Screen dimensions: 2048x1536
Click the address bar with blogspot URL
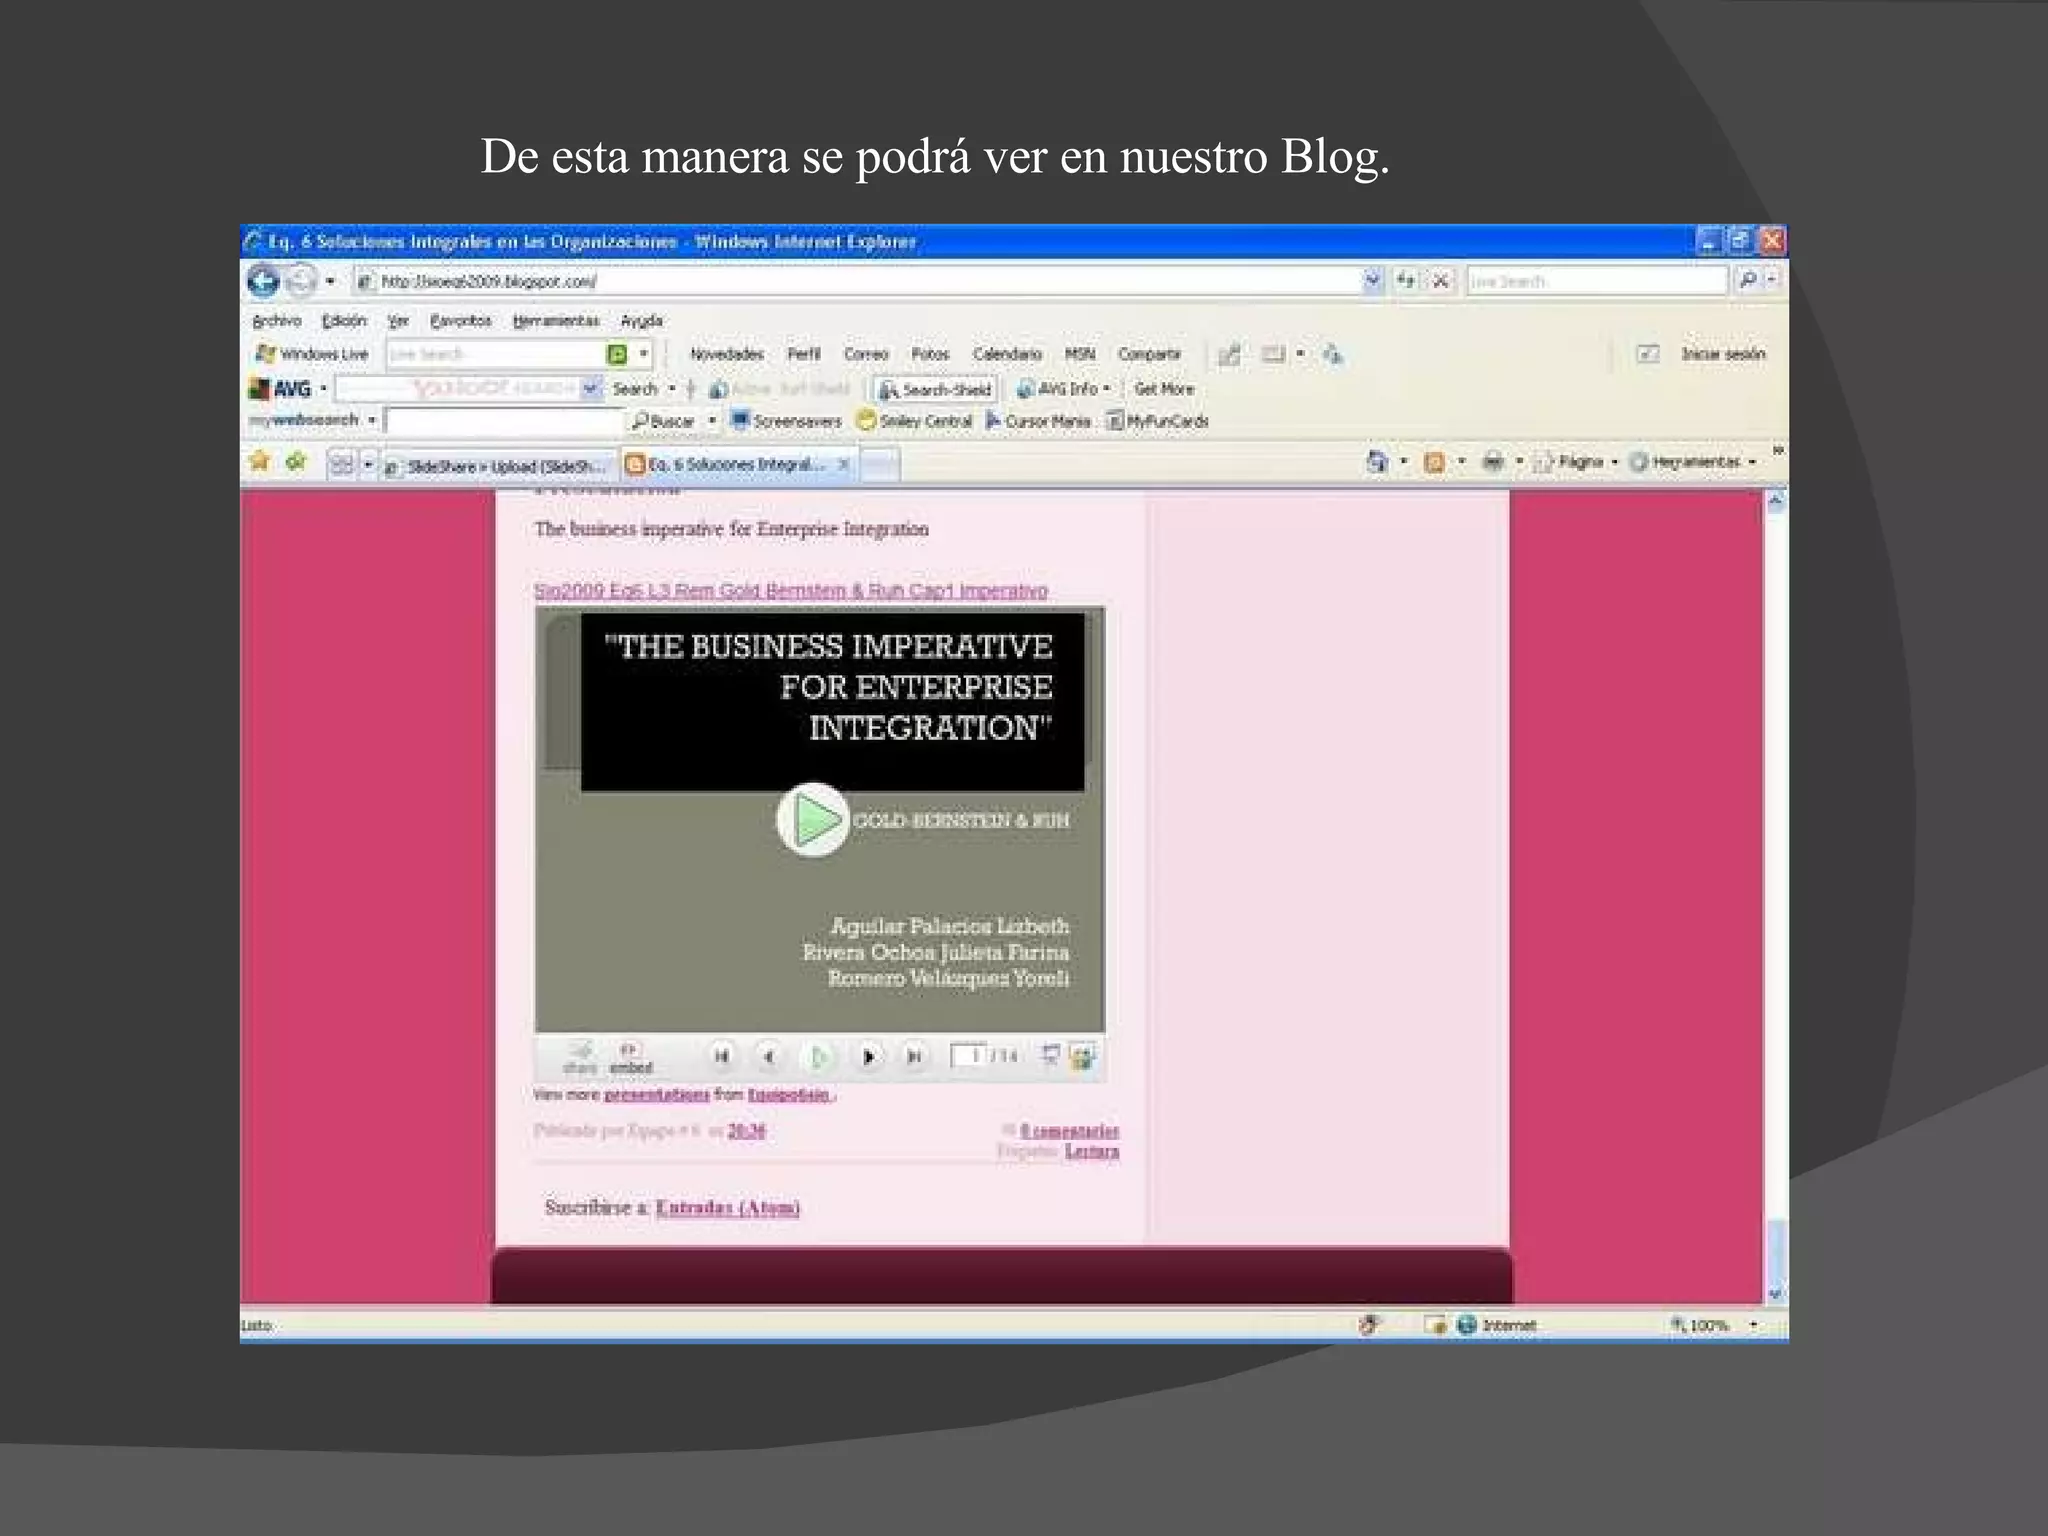click(x=858, y=282)
